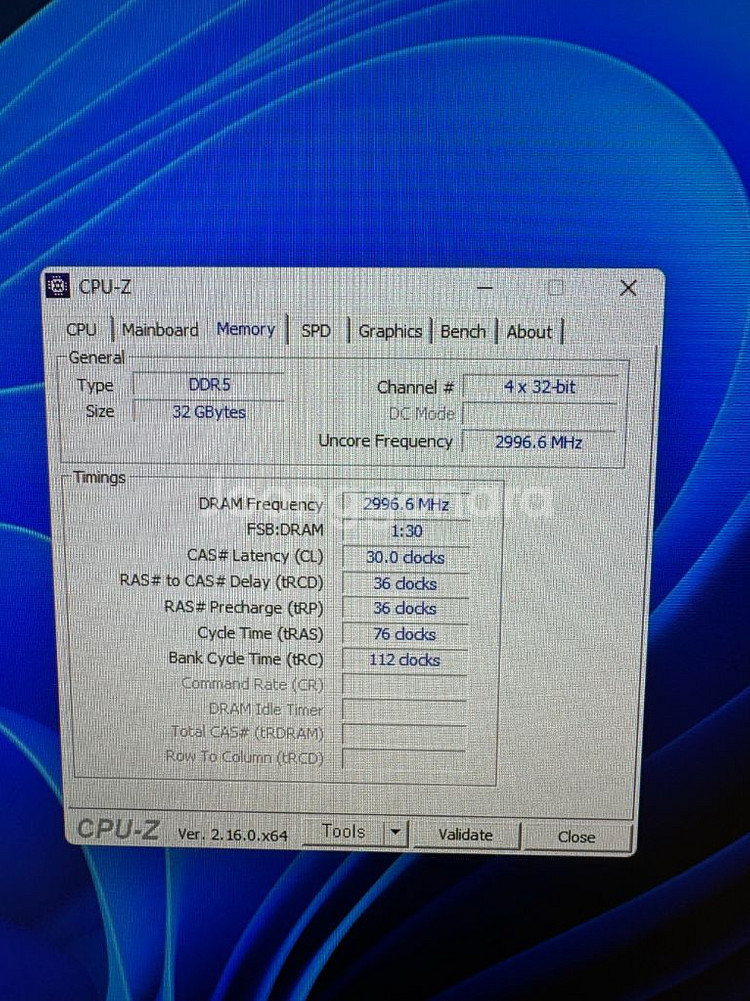Select the tRC 112 clocks value
750x1001 pixels.
(x=405, y=660)
